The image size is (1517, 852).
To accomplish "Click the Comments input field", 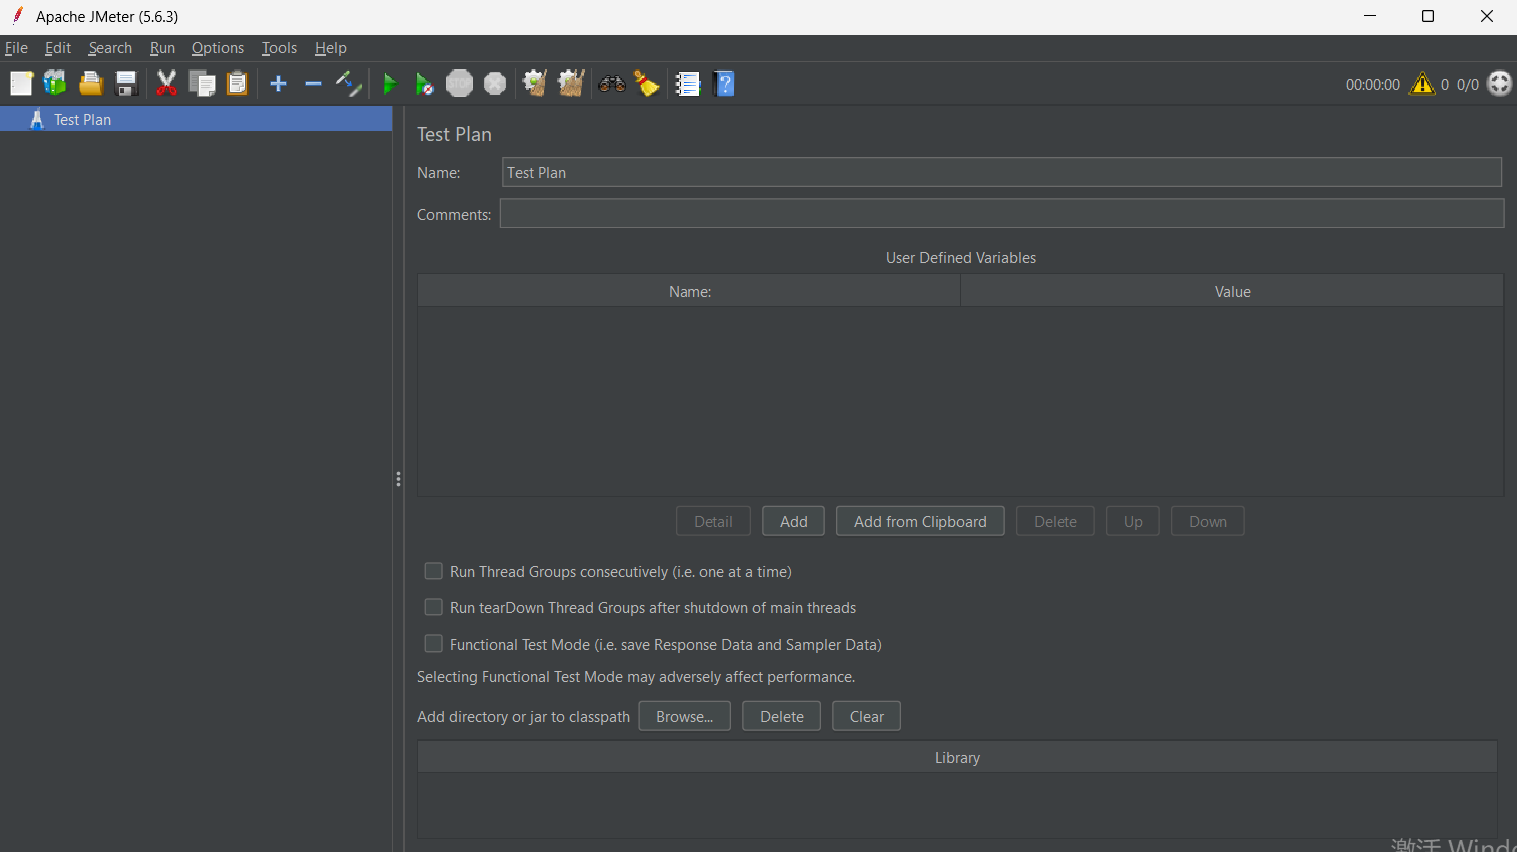I will [1002, 213].
